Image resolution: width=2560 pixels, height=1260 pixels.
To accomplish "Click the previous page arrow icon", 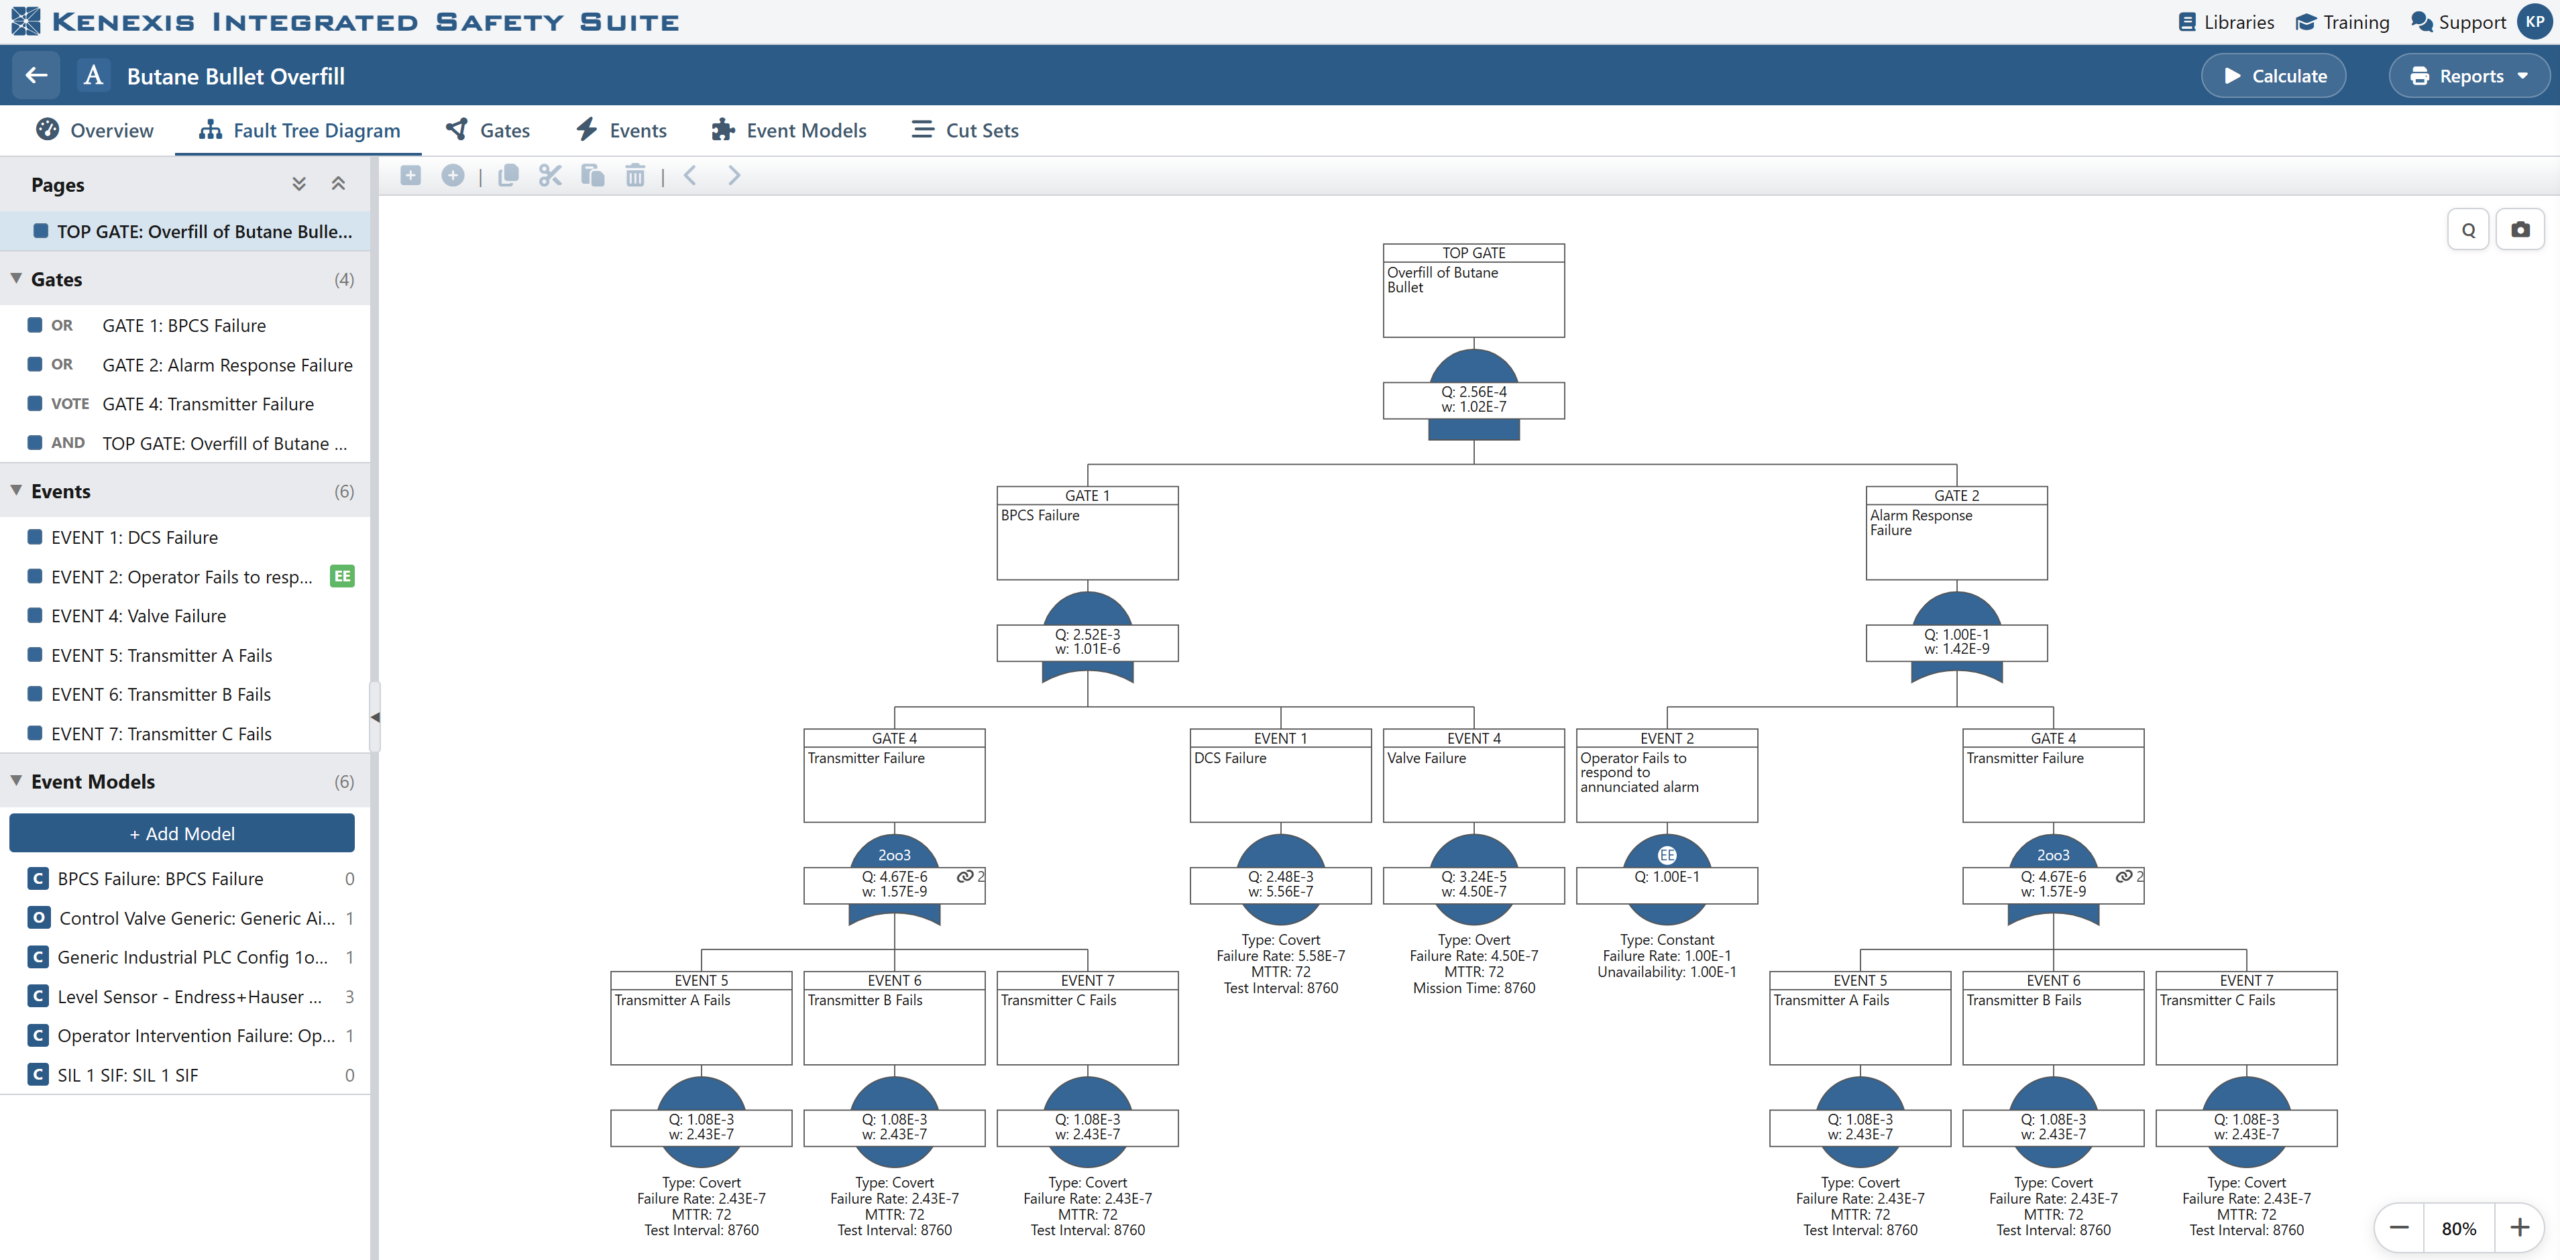I will coord(690,176).
